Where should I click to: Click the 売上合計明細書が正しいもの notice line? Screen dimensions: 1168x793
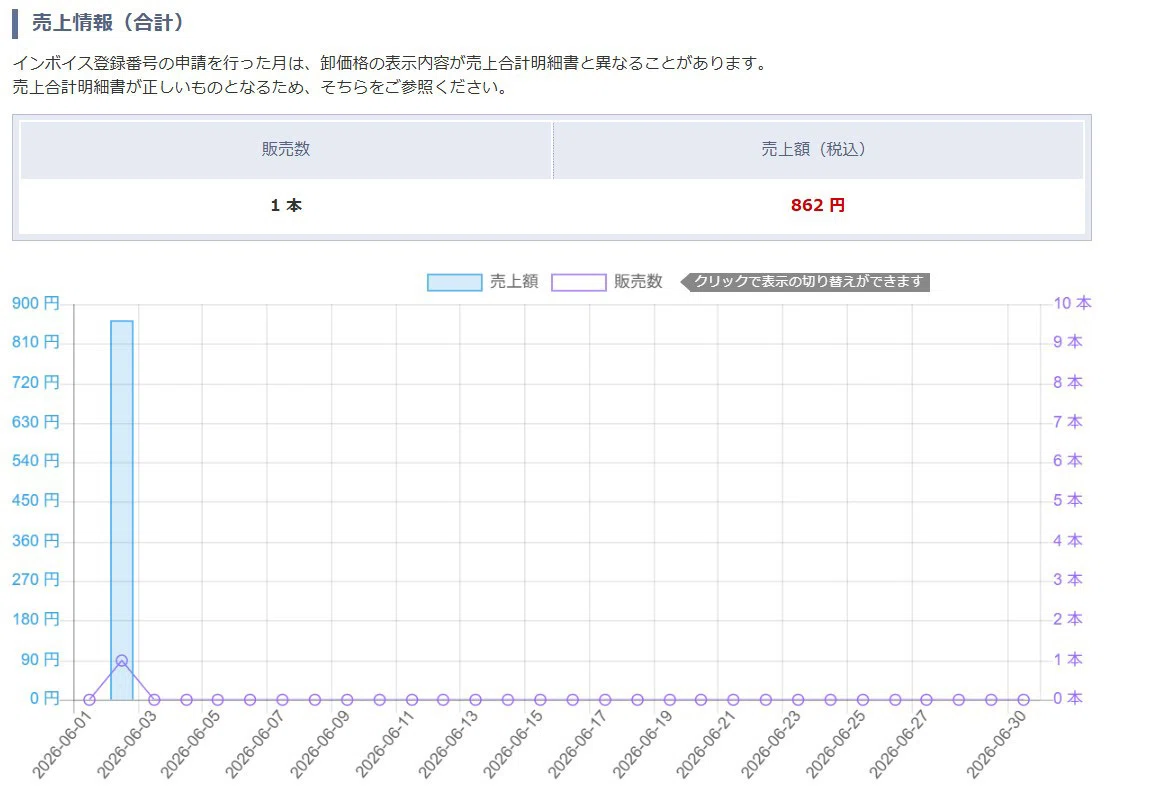tap(262, 87)
